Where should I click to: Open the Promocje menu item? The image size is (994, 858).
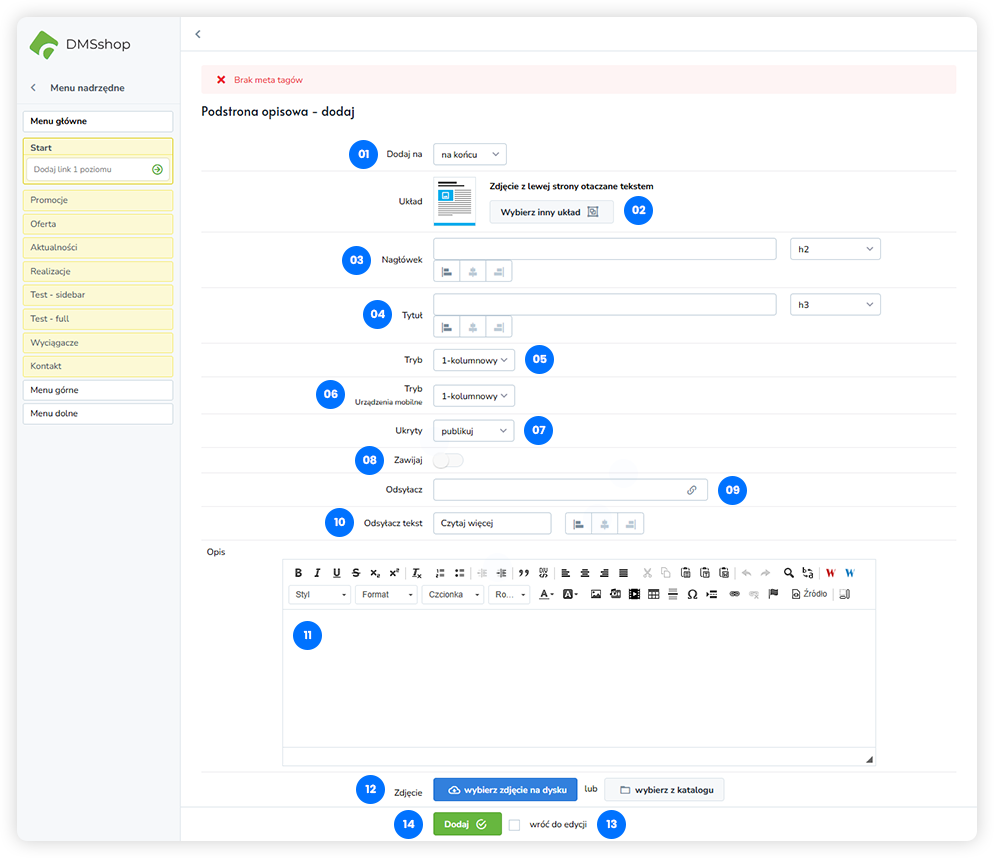point(97,200)
